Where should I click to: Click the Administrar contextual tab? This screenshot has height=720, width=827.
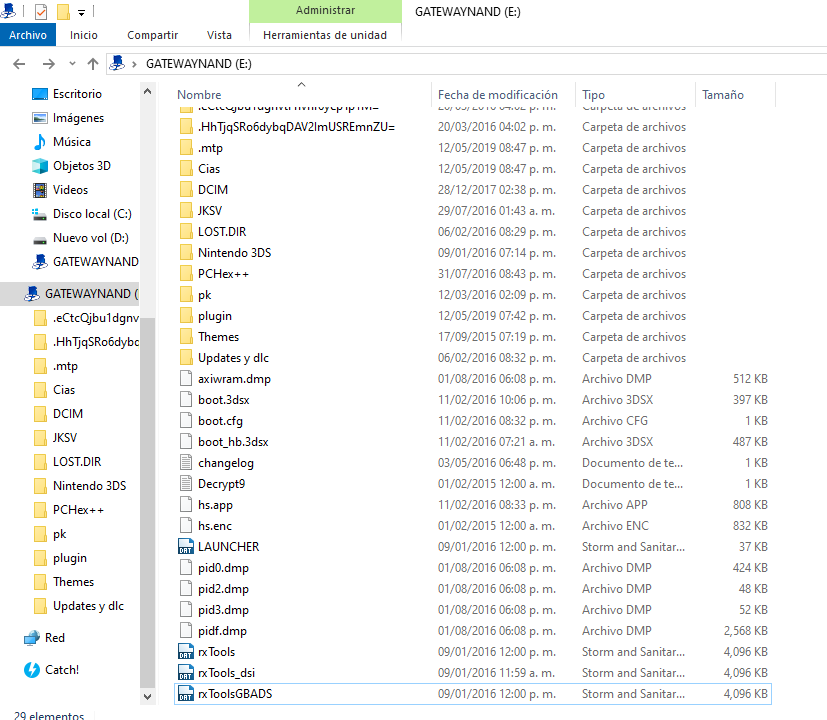pyautogui.click(x=325, y=11)
